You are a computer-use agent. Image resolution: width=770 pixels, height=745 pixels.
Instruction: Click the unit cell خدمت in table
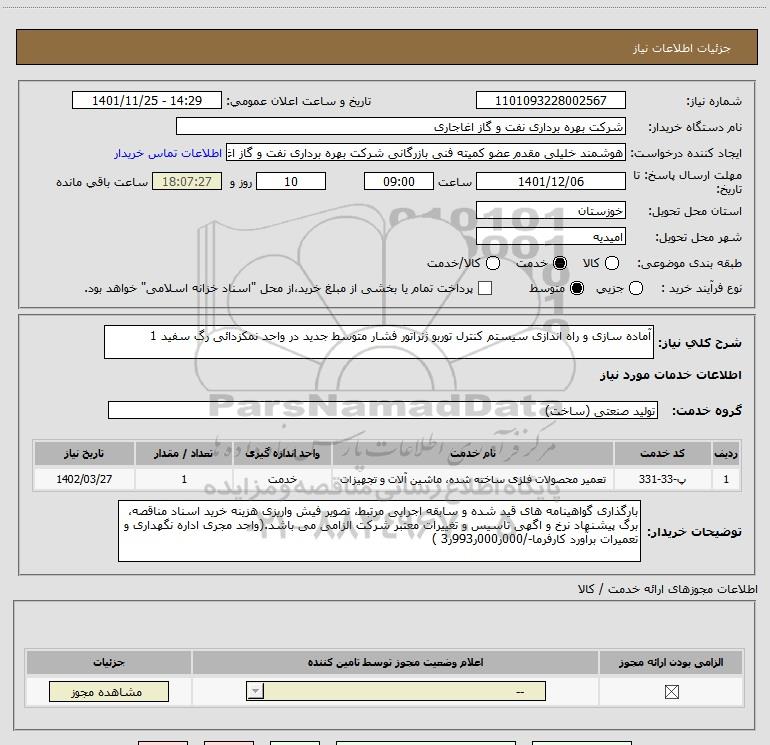[x=282, y=479]
